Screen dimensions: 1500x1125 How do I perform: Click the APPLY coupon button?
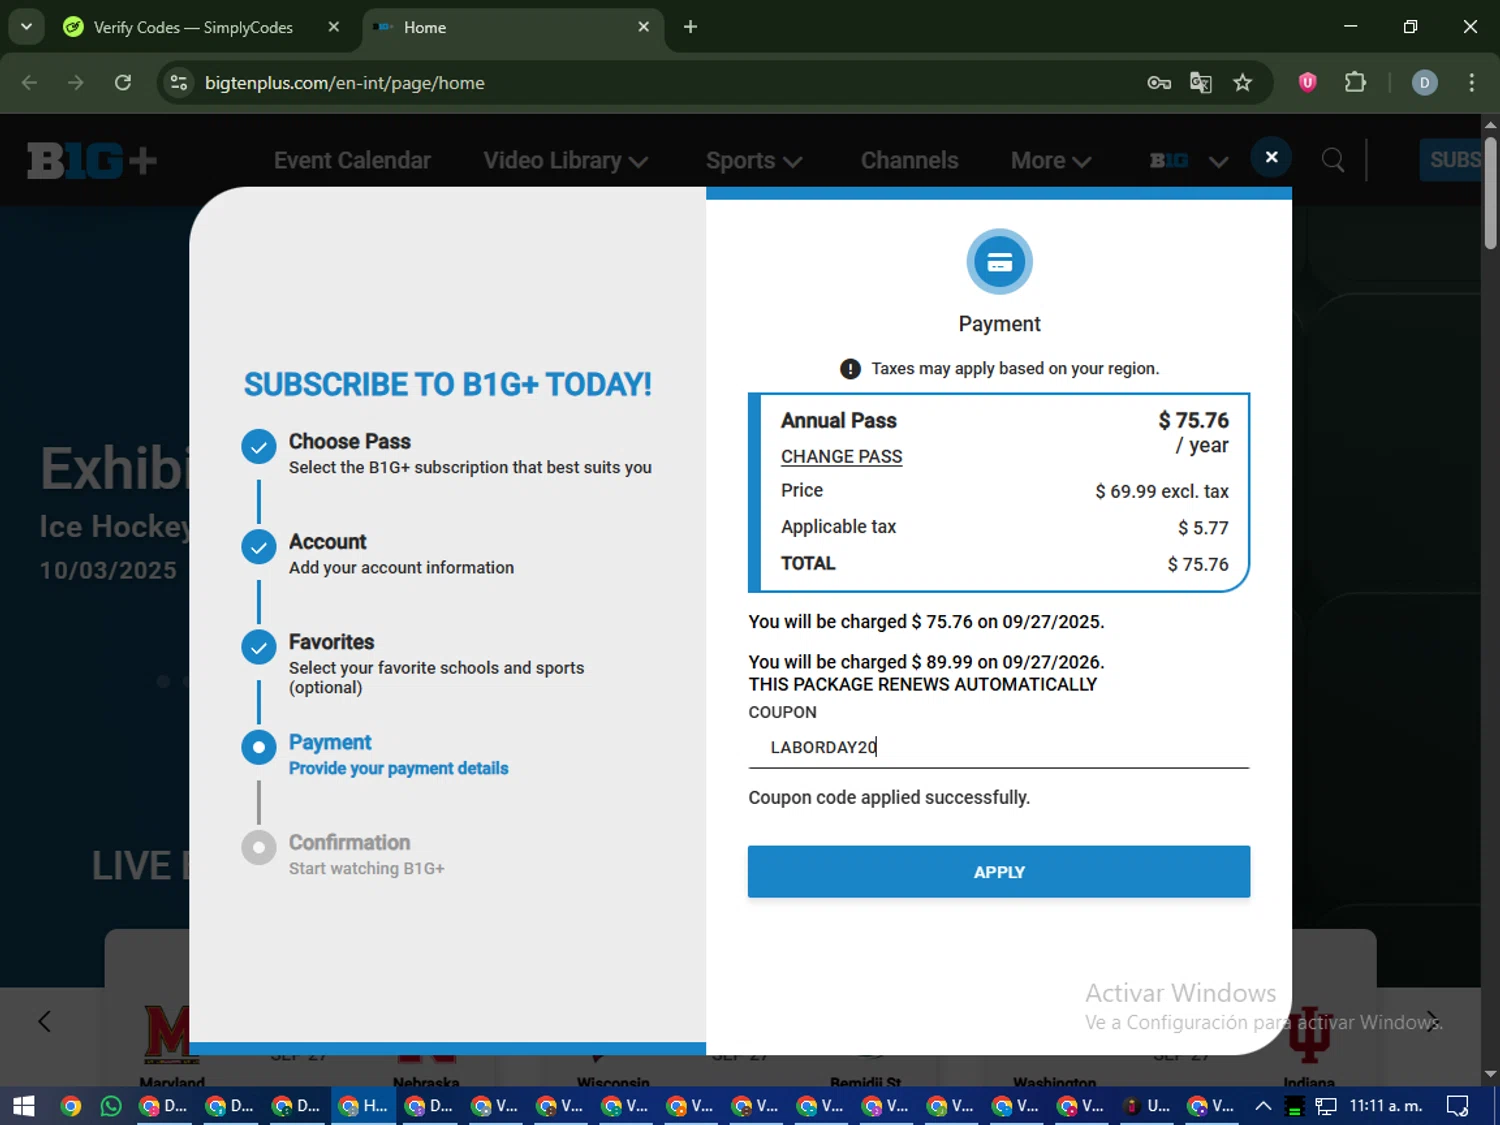click(998, 872)
